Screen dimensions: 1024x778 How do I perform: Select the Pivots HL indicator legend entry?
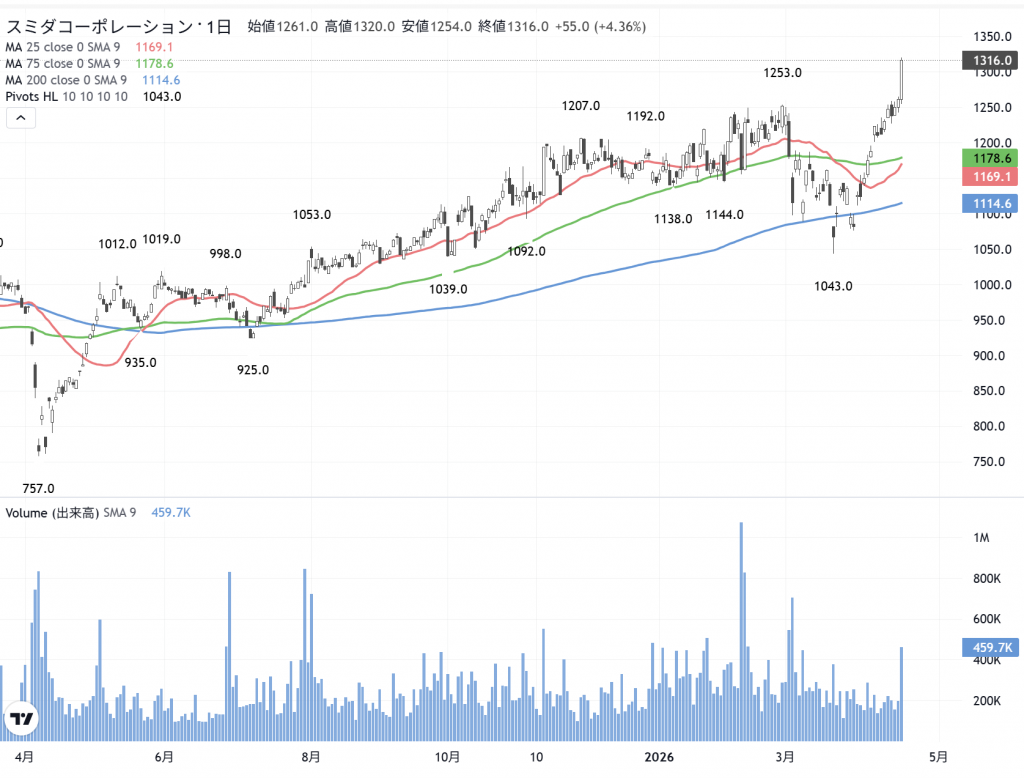(66, 97)
